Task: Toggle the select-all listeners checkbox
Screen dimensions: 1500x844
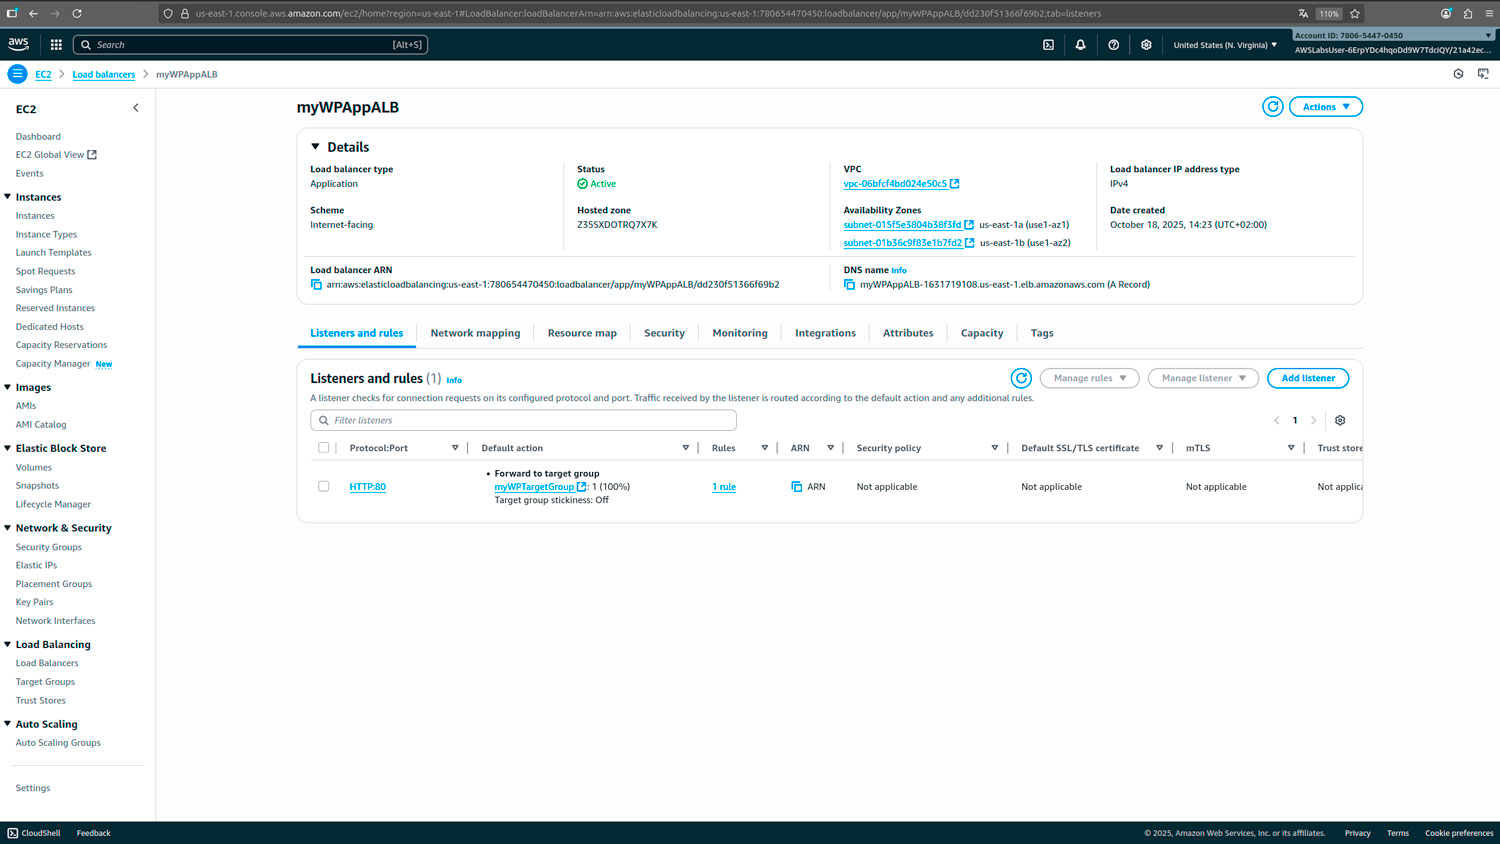Action: pyautogui.click(x=323, y=448)
